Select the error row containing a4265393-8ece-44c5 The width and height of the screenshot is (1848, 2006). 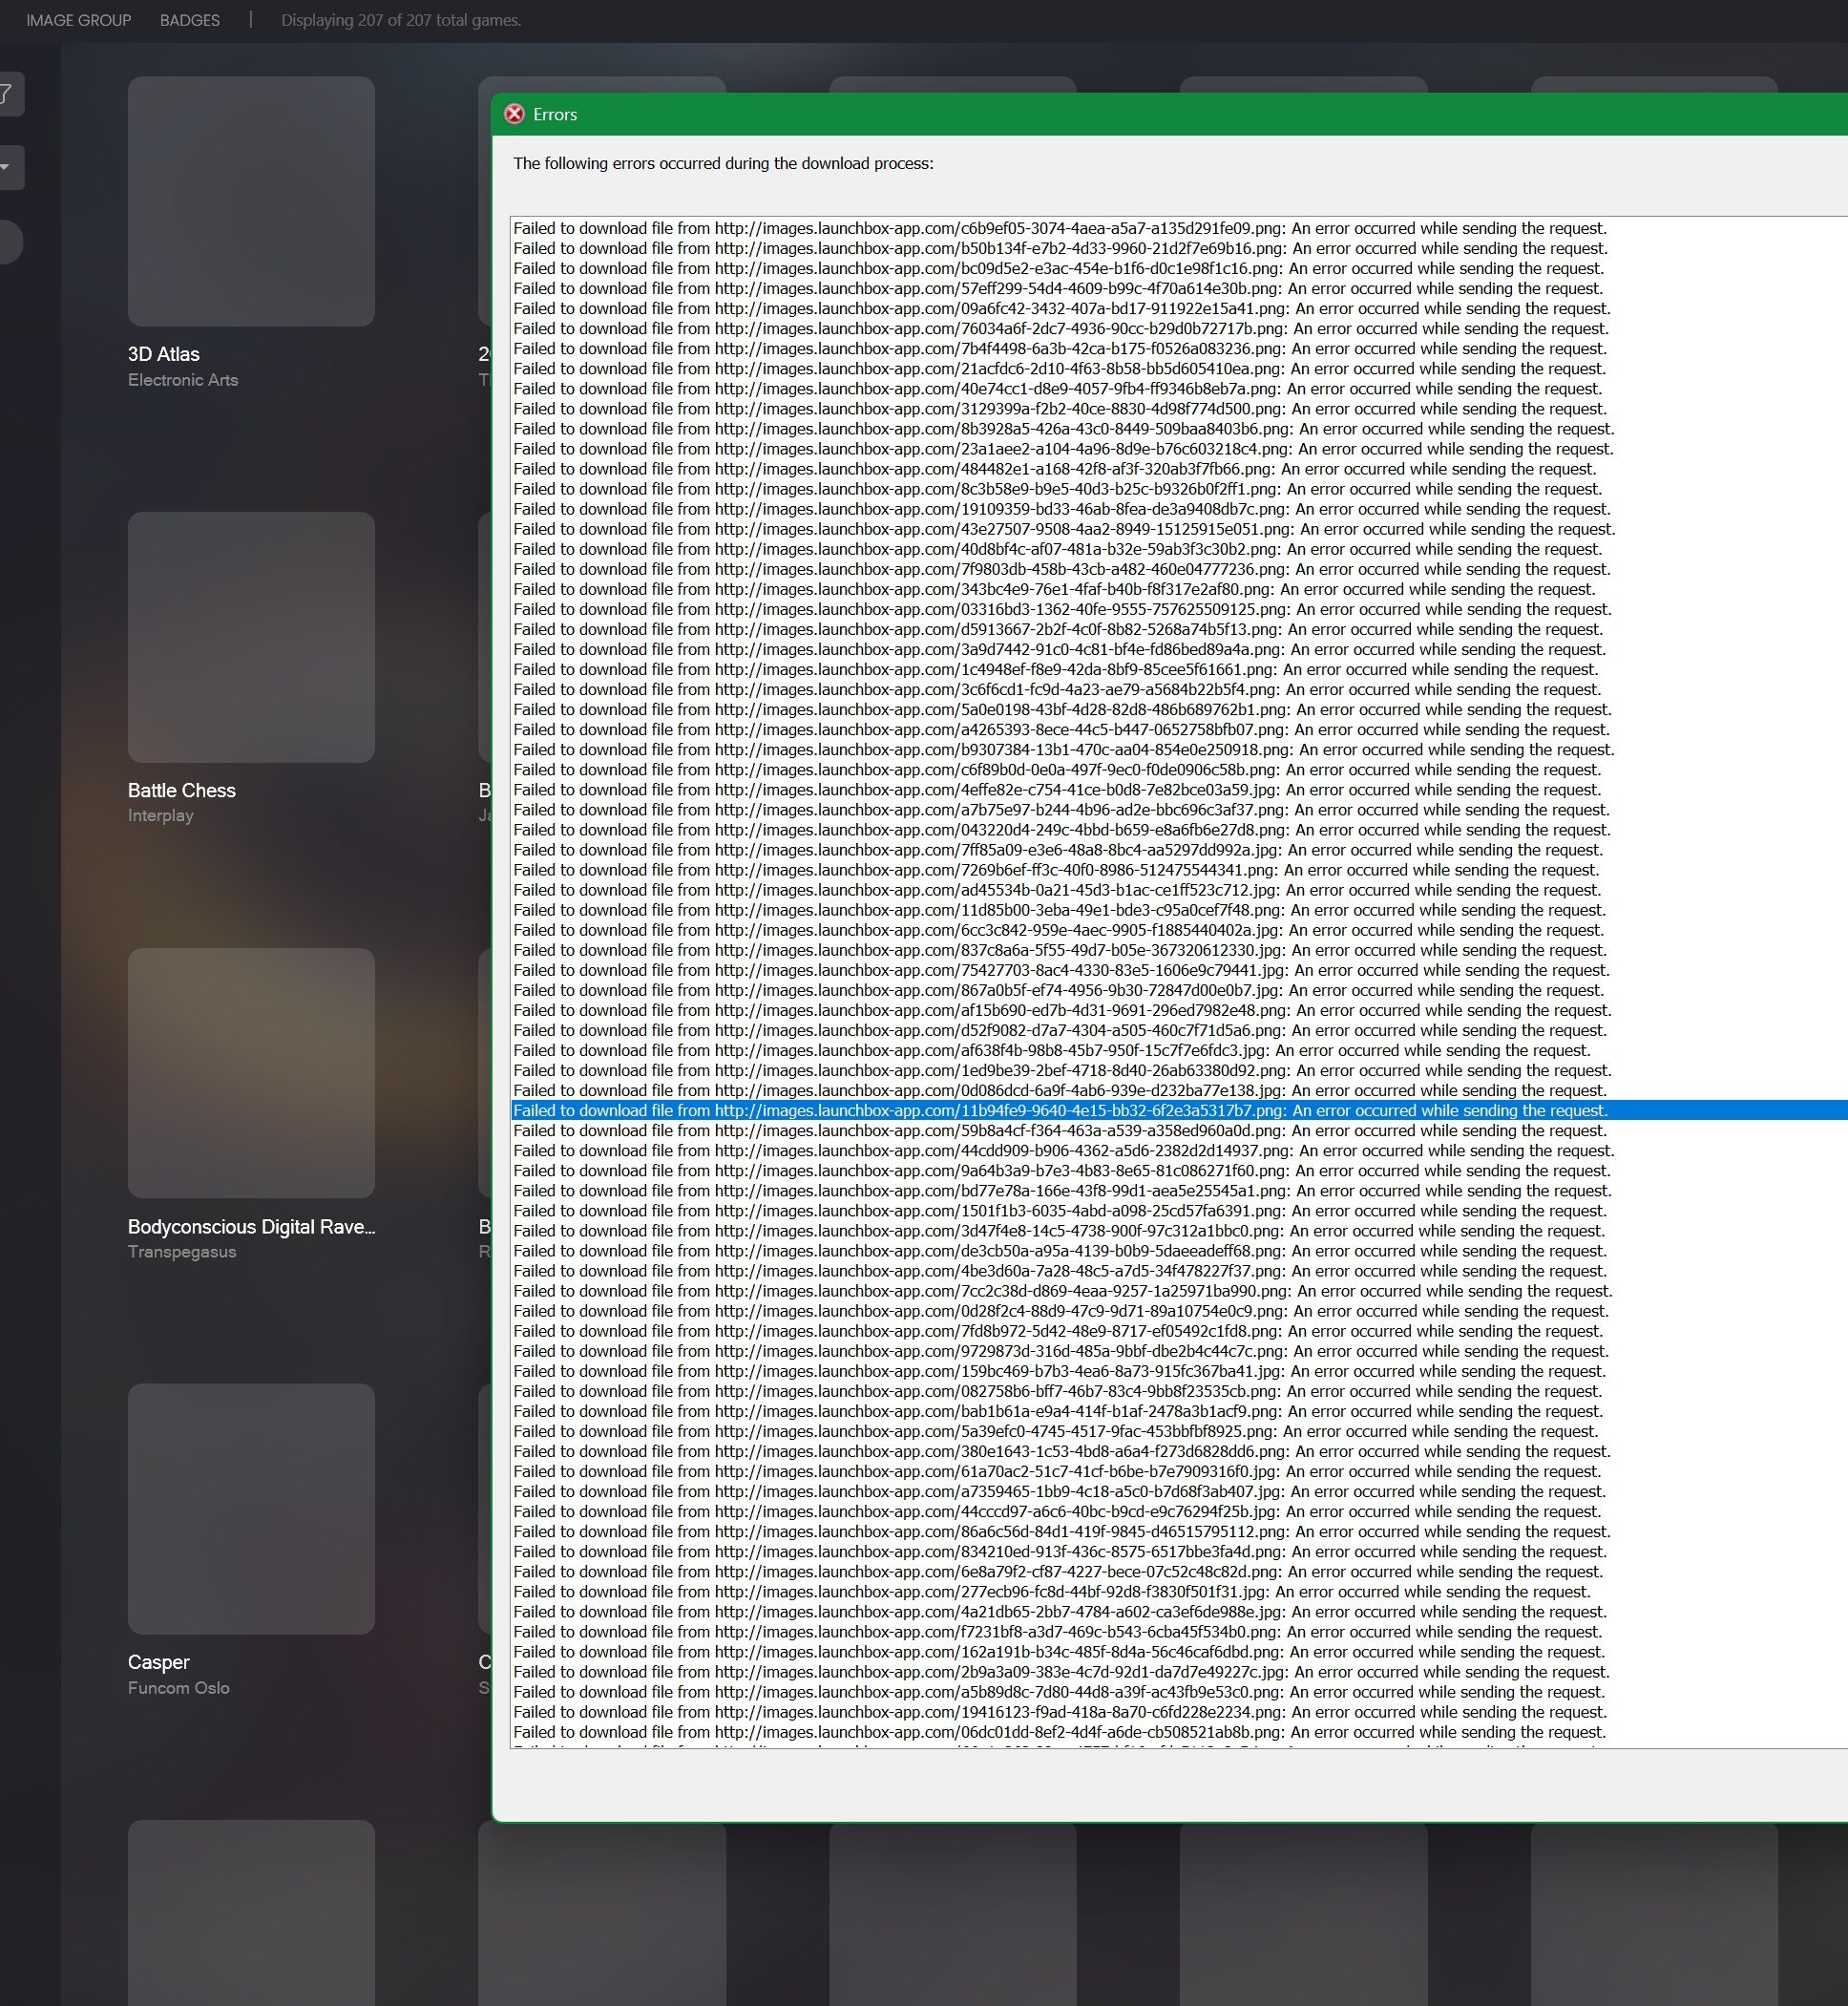[1179, 729]
